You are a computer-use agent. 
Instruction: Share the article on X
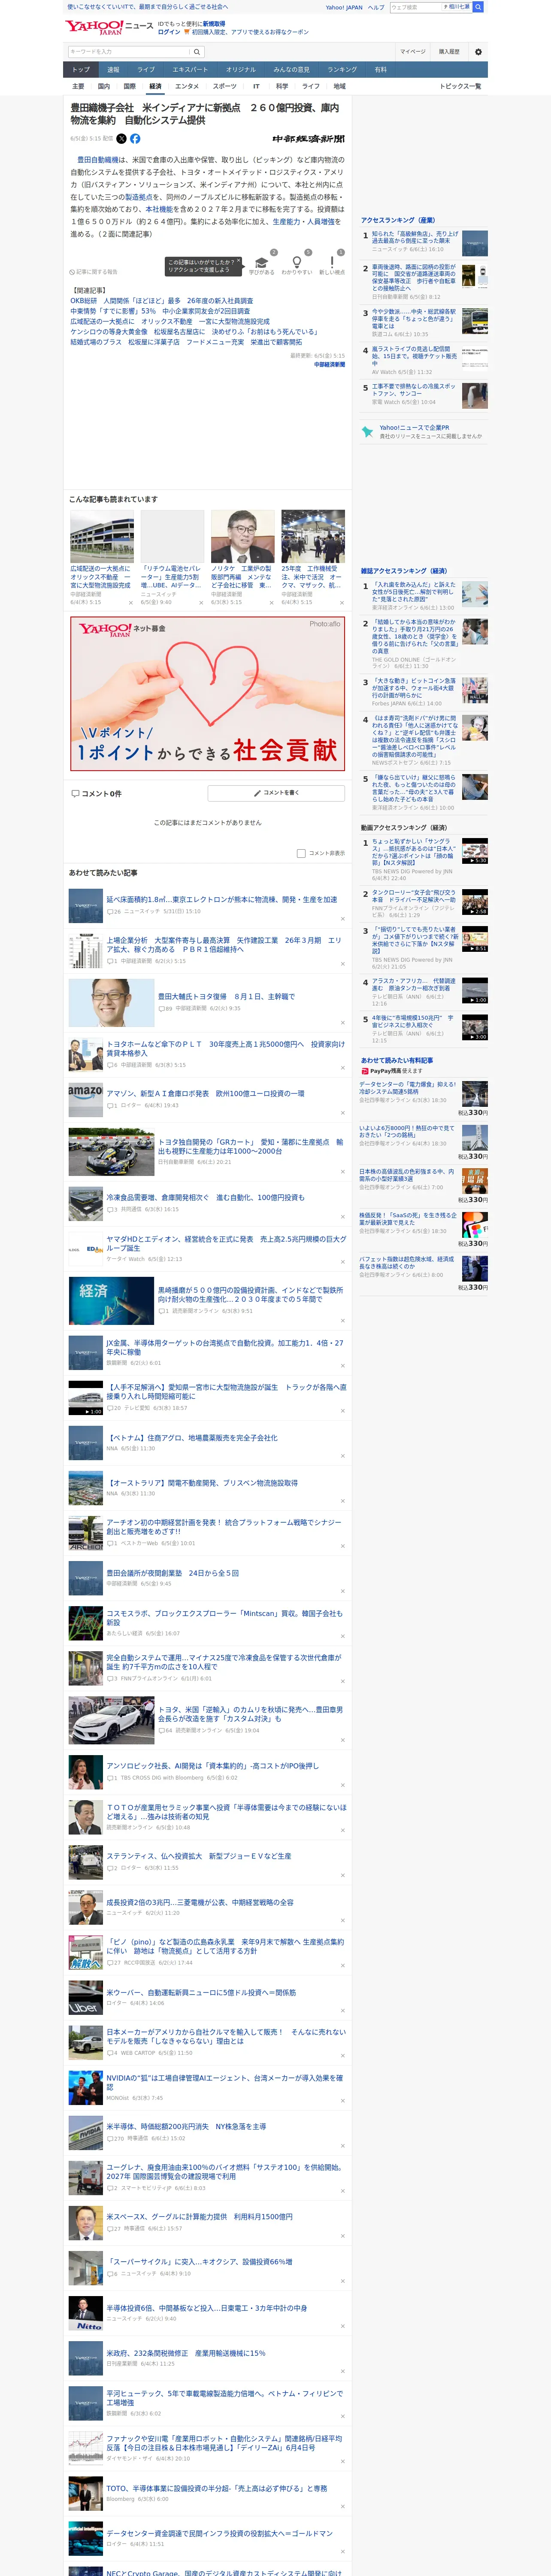(x=122, y=139)
